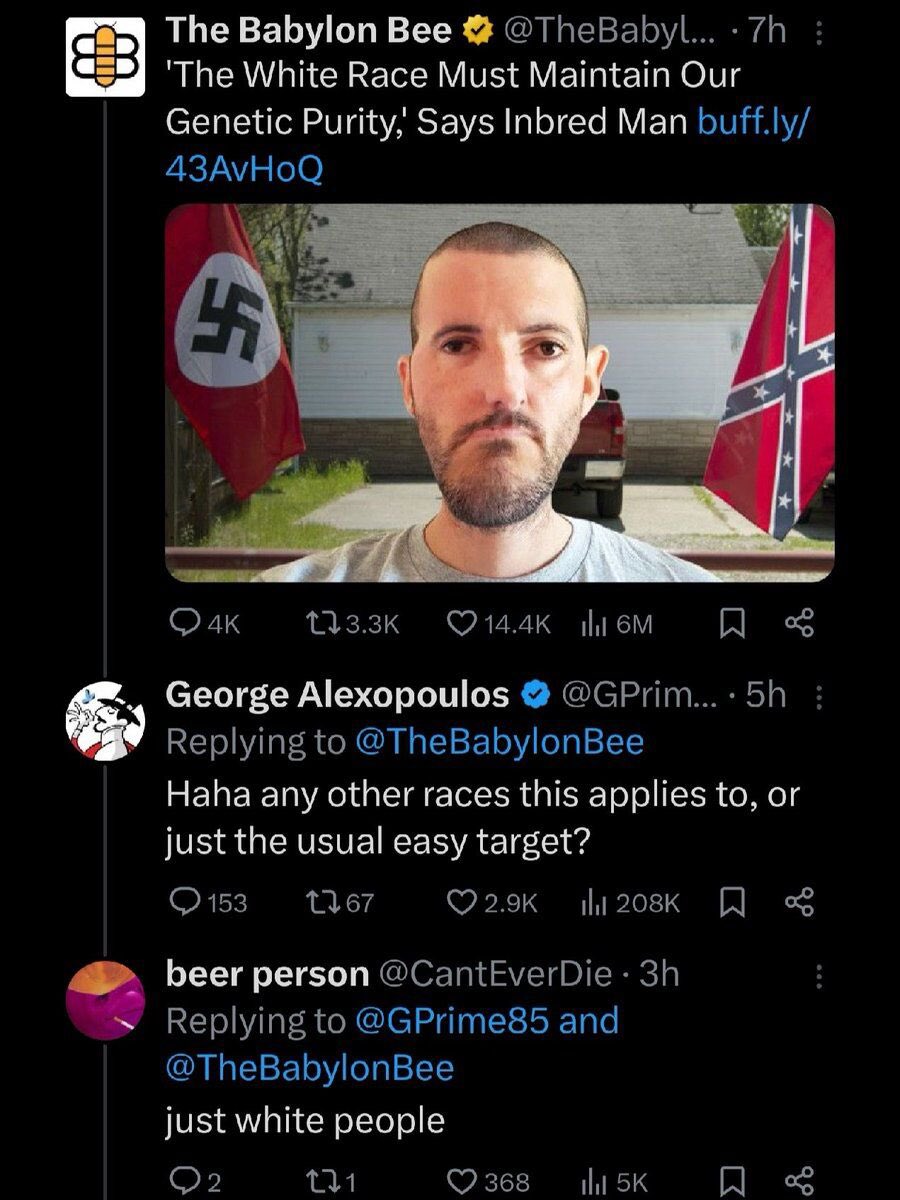900x1200 pixels.
Task: Open more options for Babylon Bee post
Action: point(820,34)
